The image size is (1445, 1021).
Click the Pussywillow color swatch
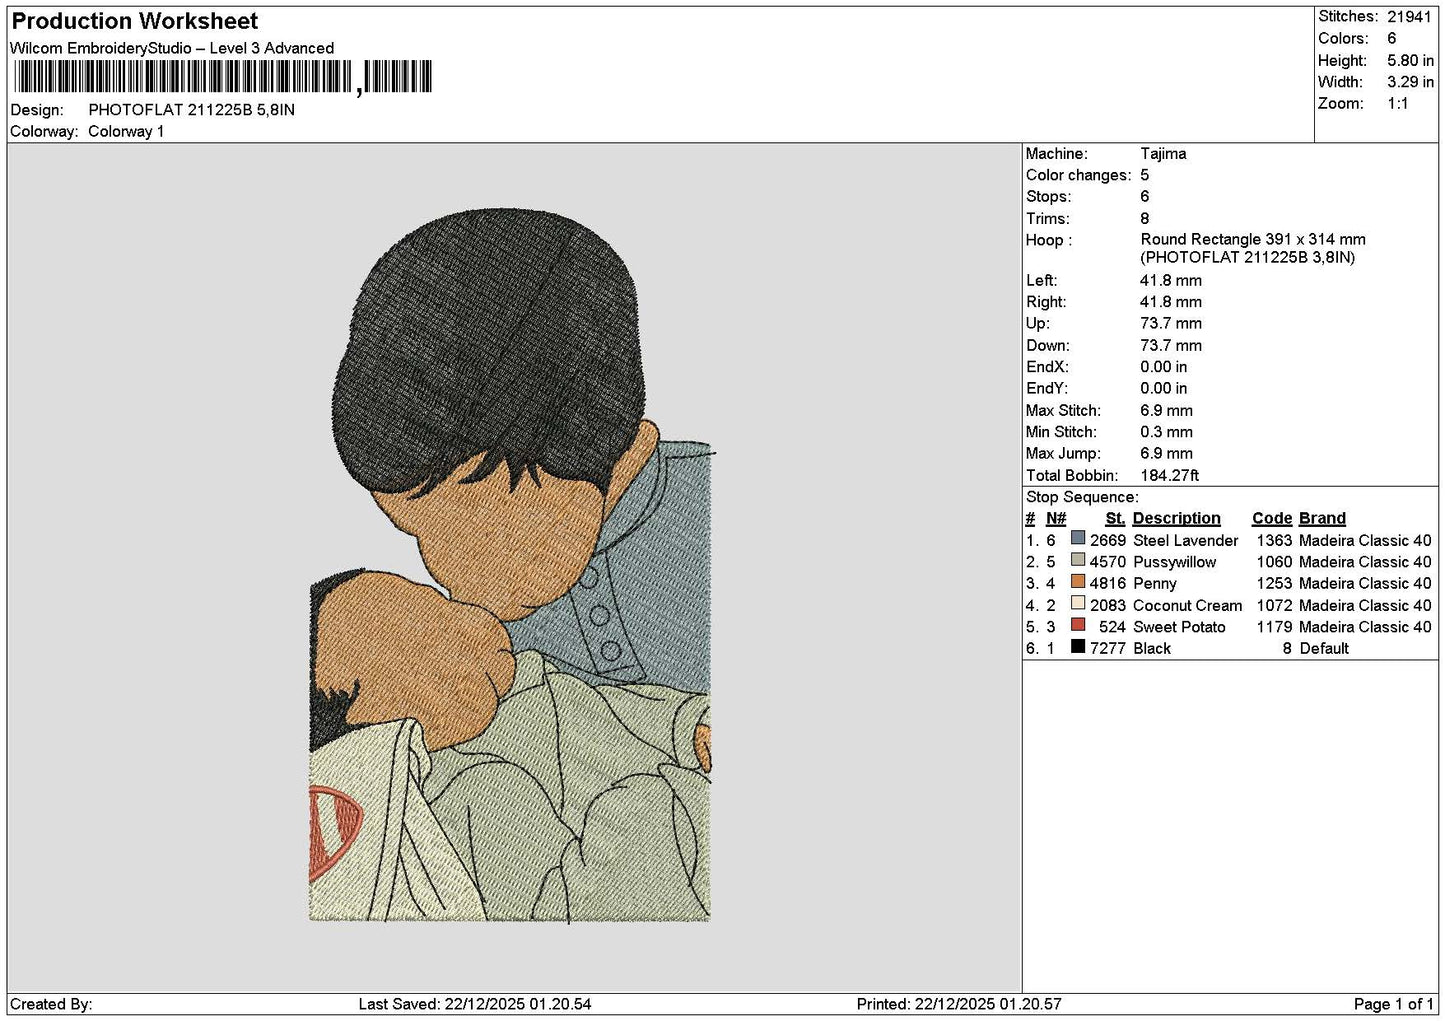(x=1078, y=560)
